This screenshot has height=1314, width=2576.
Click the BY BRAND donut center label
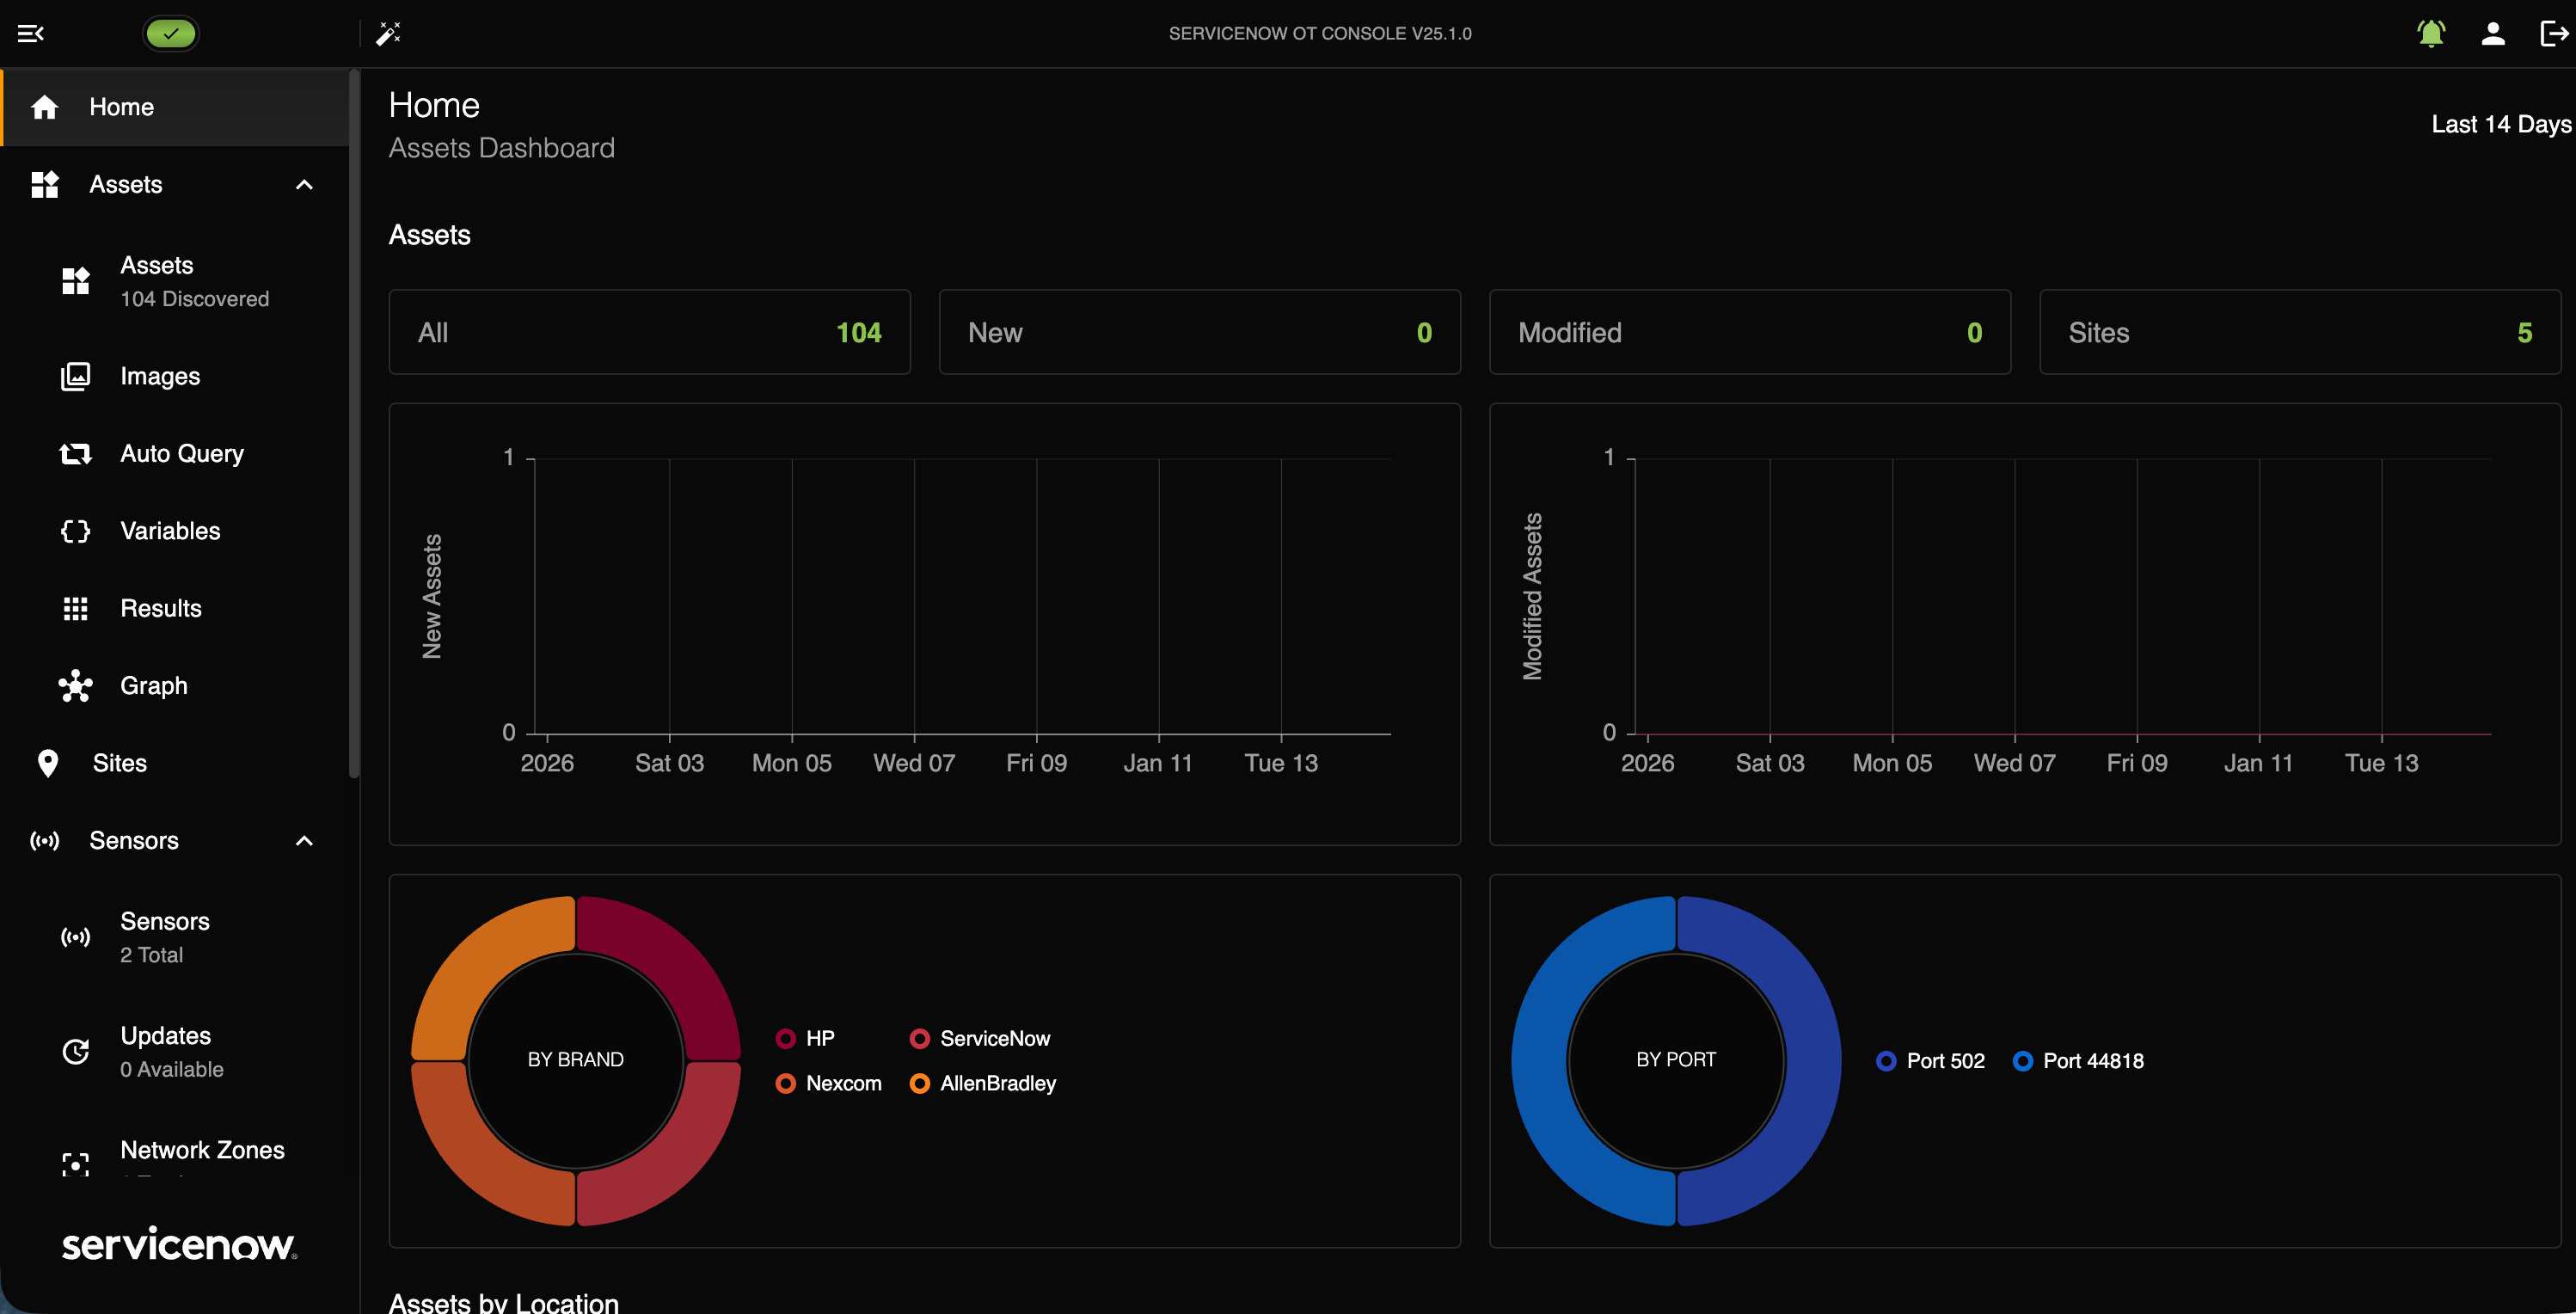pyautogui.click(x=576, y=1060)
